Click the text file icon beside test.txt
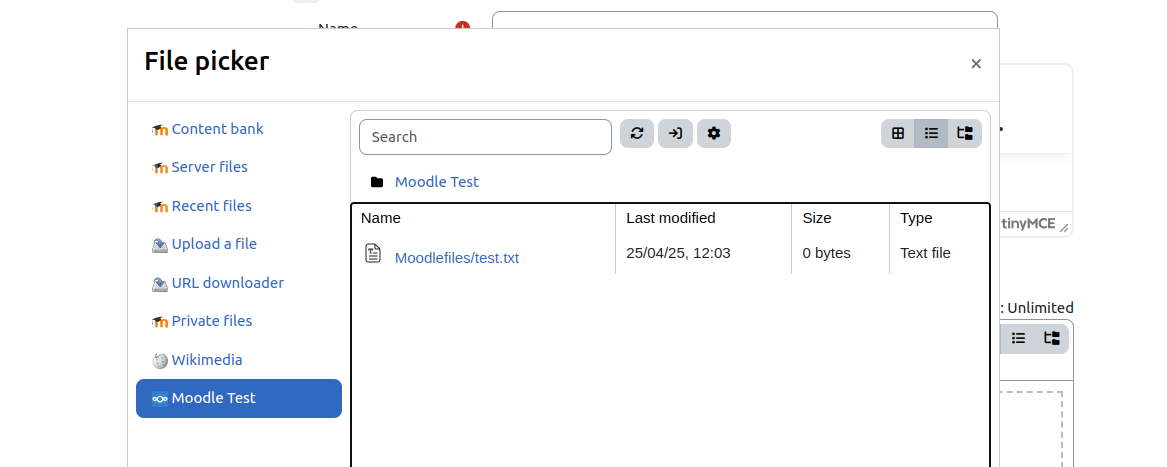Viewport: 1167px width, 467px height. (x=373, y=253)
